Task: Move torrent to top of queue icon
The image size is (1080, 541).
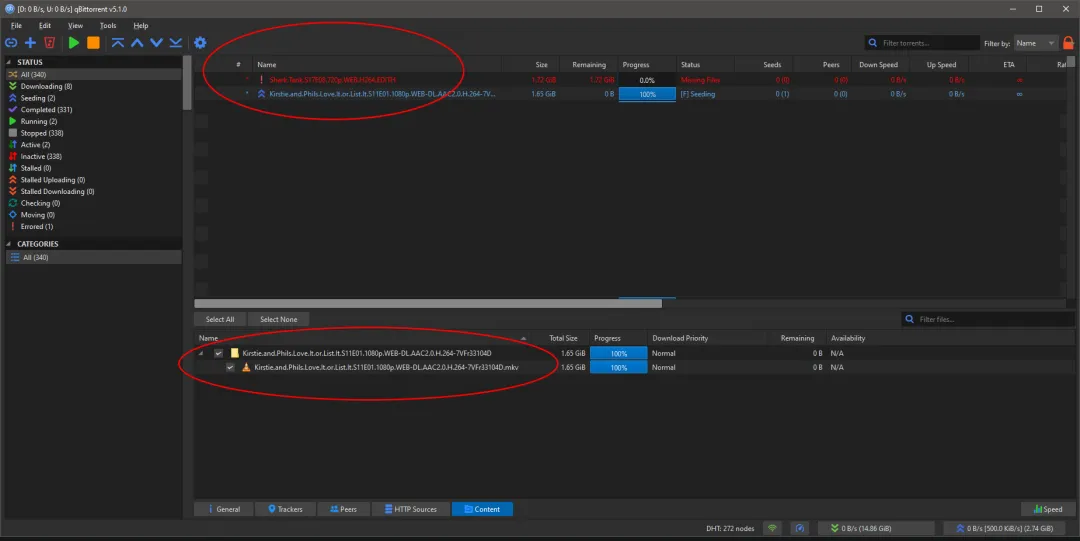Action: (118, 43)
